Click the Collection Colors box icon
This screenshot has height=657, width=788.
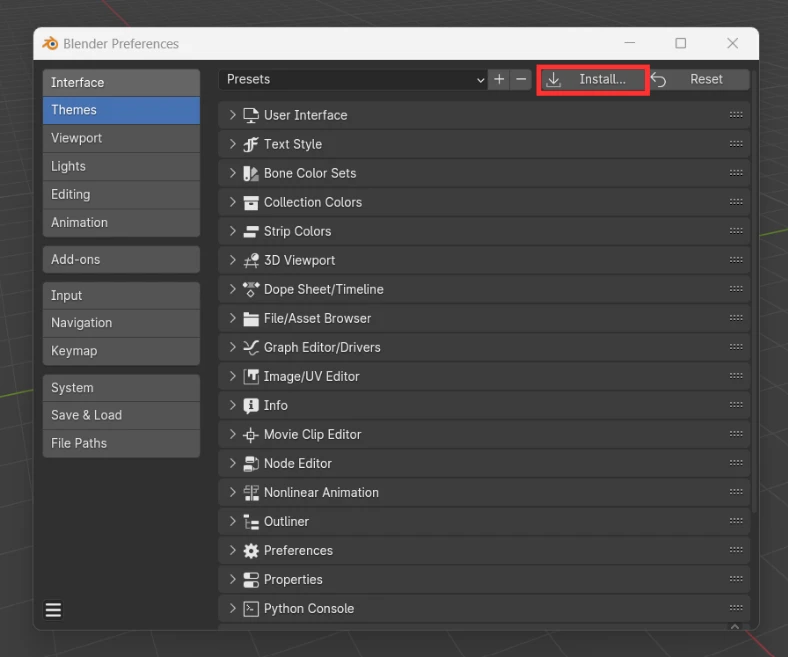click(251, 203)
